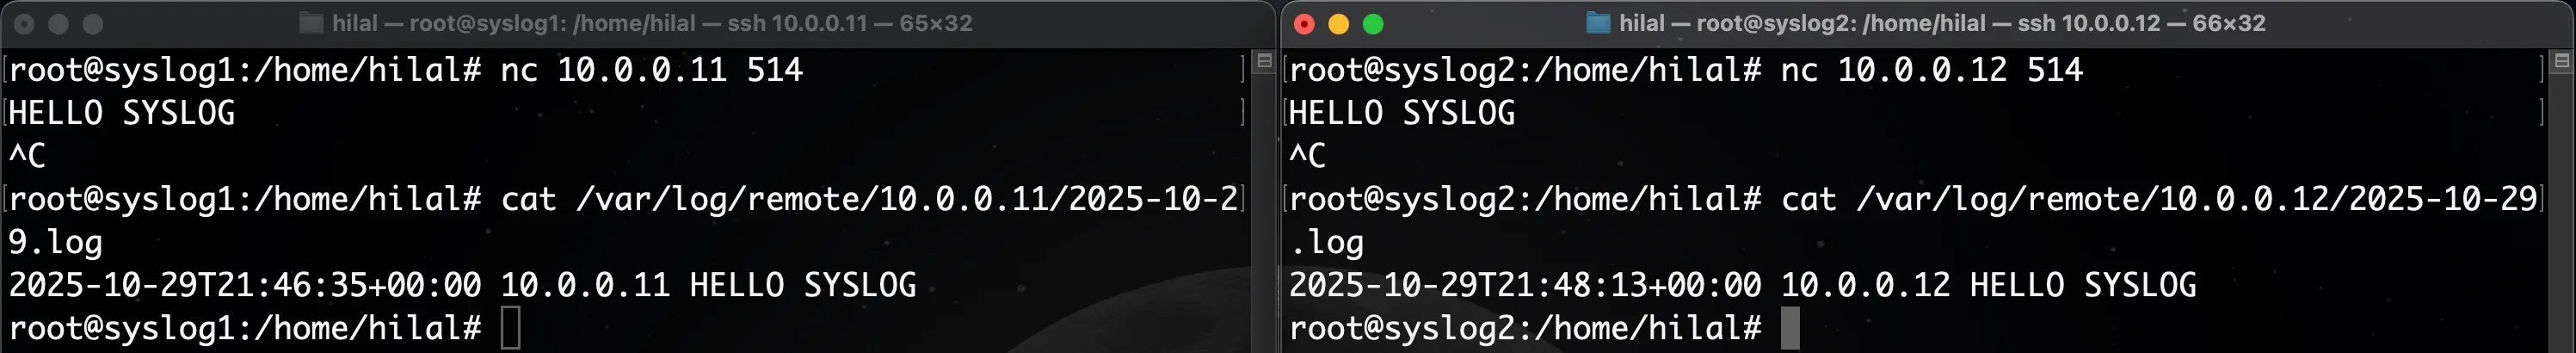2576x353 pixels.
Task: Click folder icon in syslog2 title bar
Action: tap(1599, 23)
